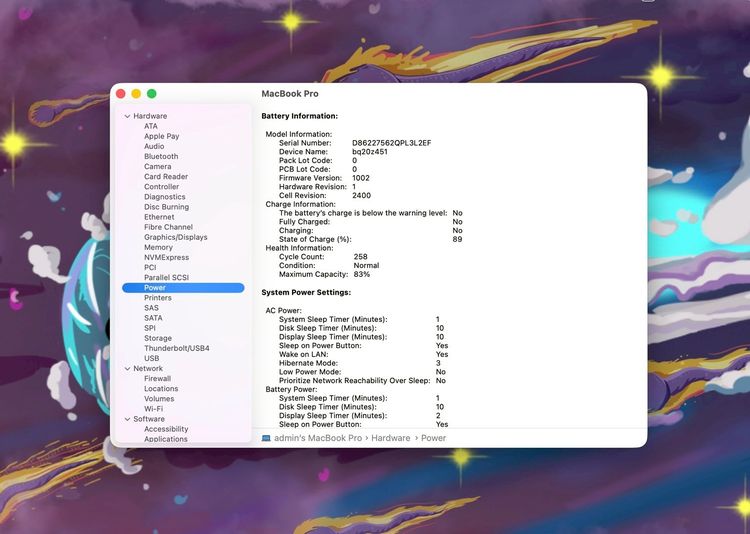The image size is (750, 534).
Task: Show the Storage information
Action: [158, 338]
